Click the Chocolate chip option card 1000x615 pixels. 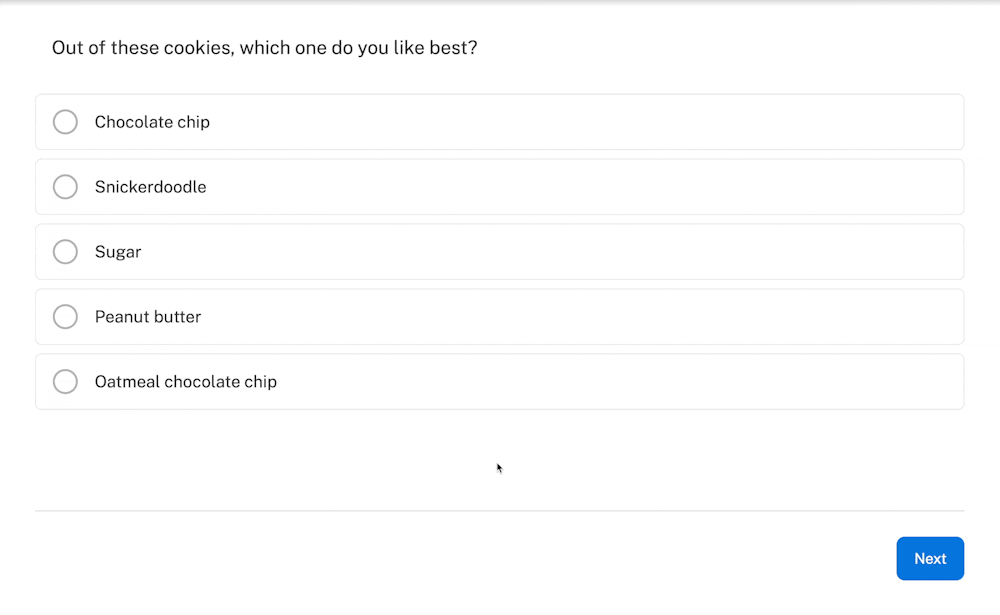click(600, 122)
